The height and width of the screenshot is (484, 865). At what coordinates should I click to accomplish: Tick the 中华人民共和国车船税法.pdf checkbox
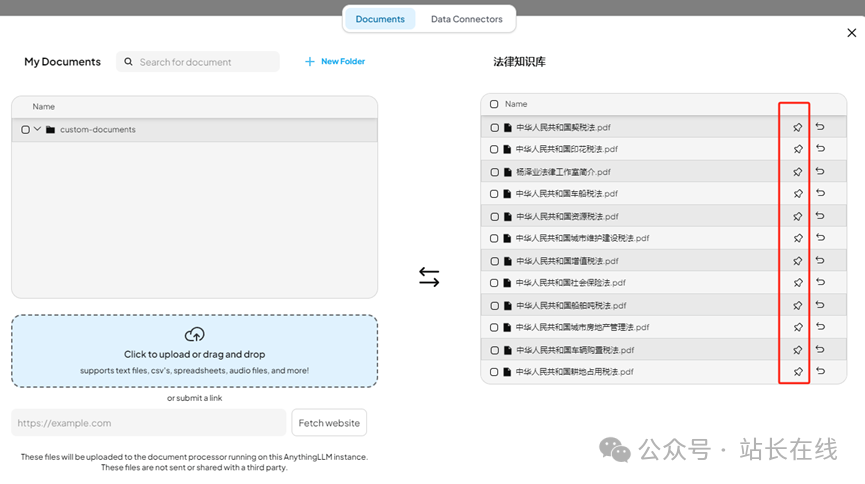pyautogui.click(x=494, y=194)
